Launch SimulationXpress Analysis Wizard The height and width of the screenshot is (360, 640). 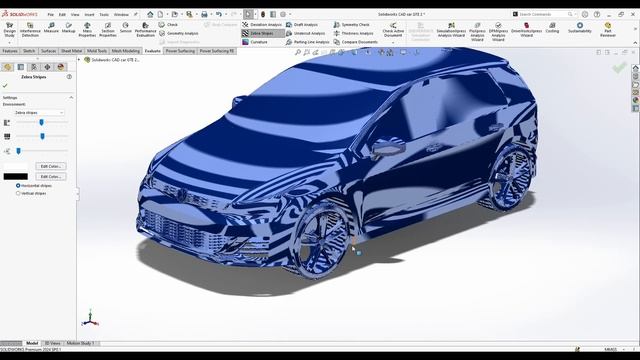451,30
